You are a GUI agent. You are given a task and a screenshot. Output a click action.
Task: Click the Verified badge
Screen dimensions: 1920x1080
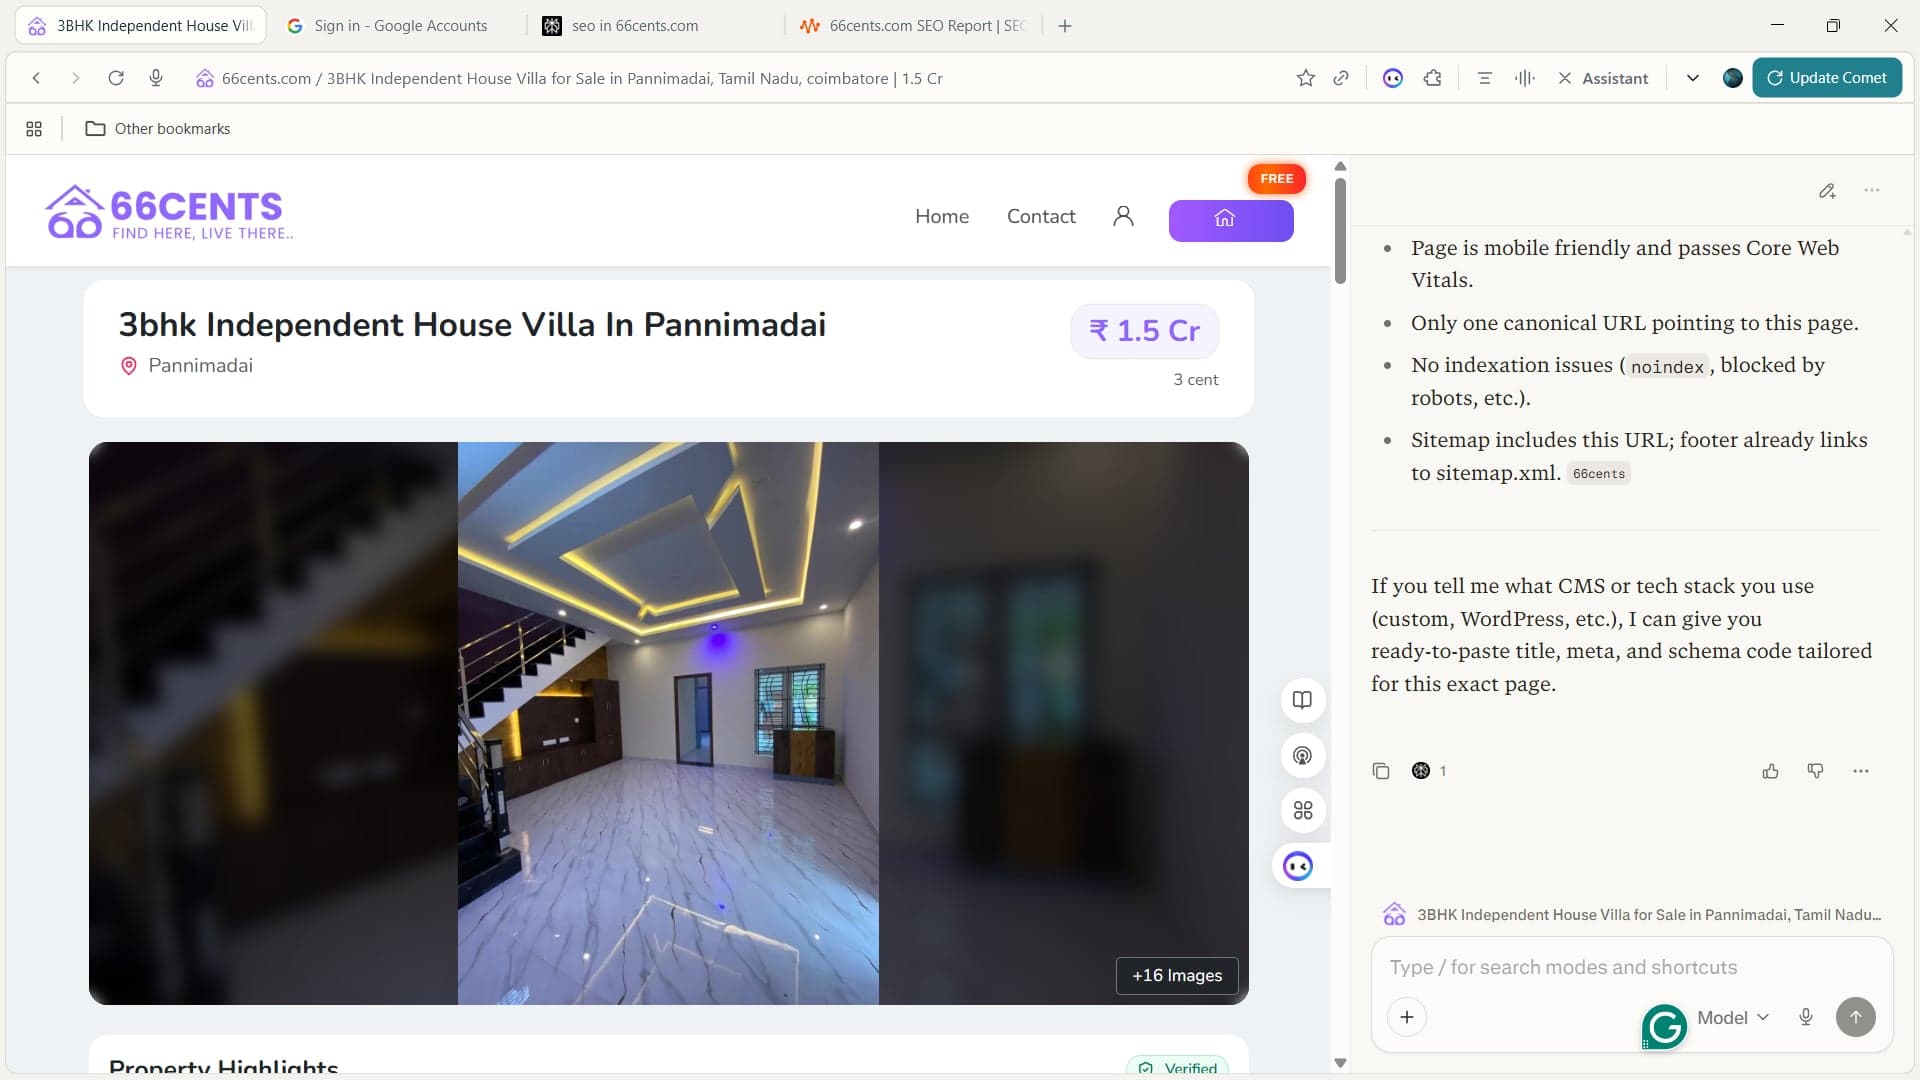click(1177, 1067)
